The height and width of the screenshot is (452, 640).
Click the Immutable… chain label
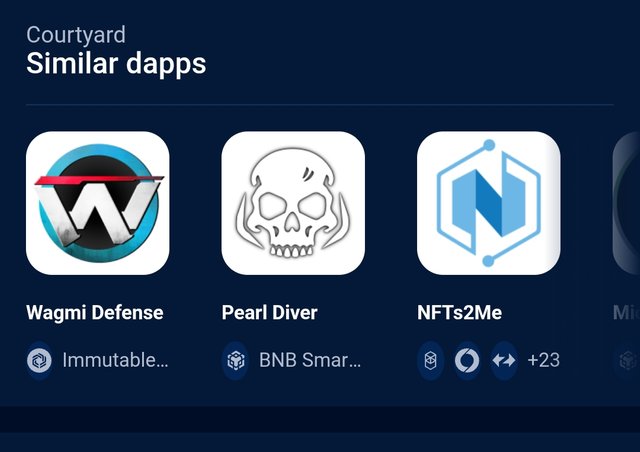tap(115, 360)
